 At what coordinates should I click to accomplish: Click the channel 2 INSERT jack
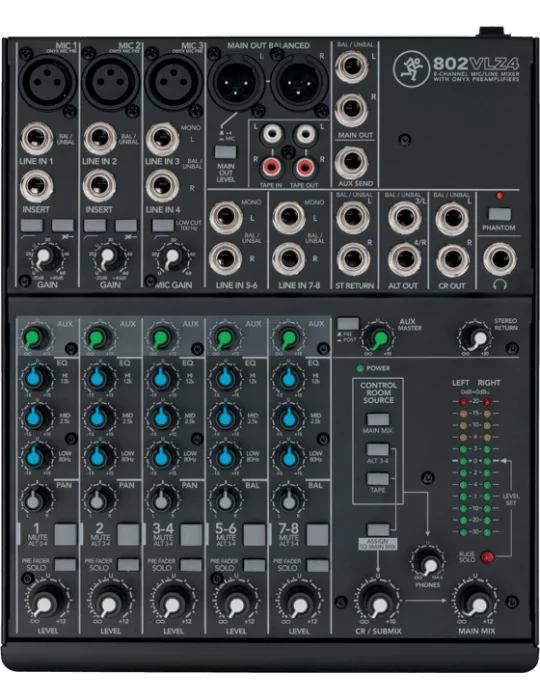click(100, 187)
